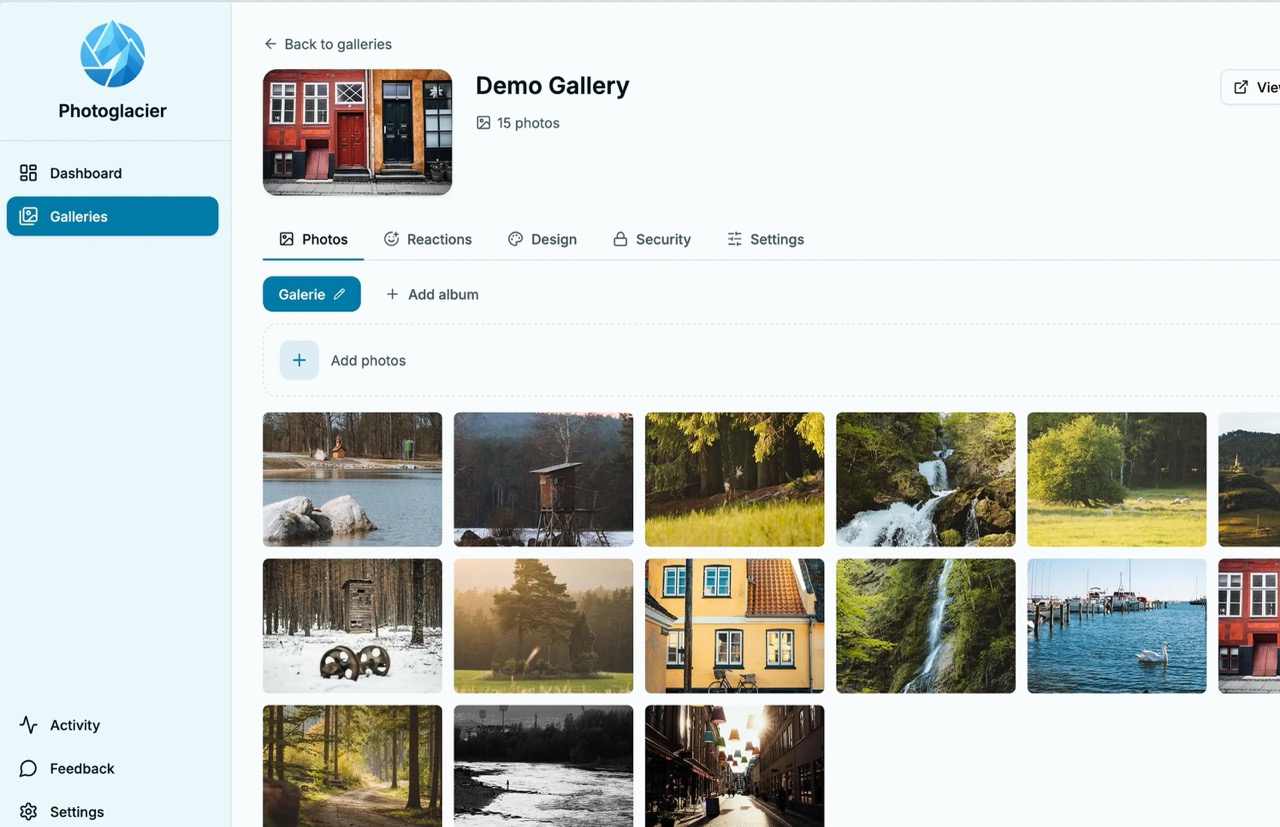Click the Feedback speech bubble icon
1280x827 pixels.
point(25,768)
